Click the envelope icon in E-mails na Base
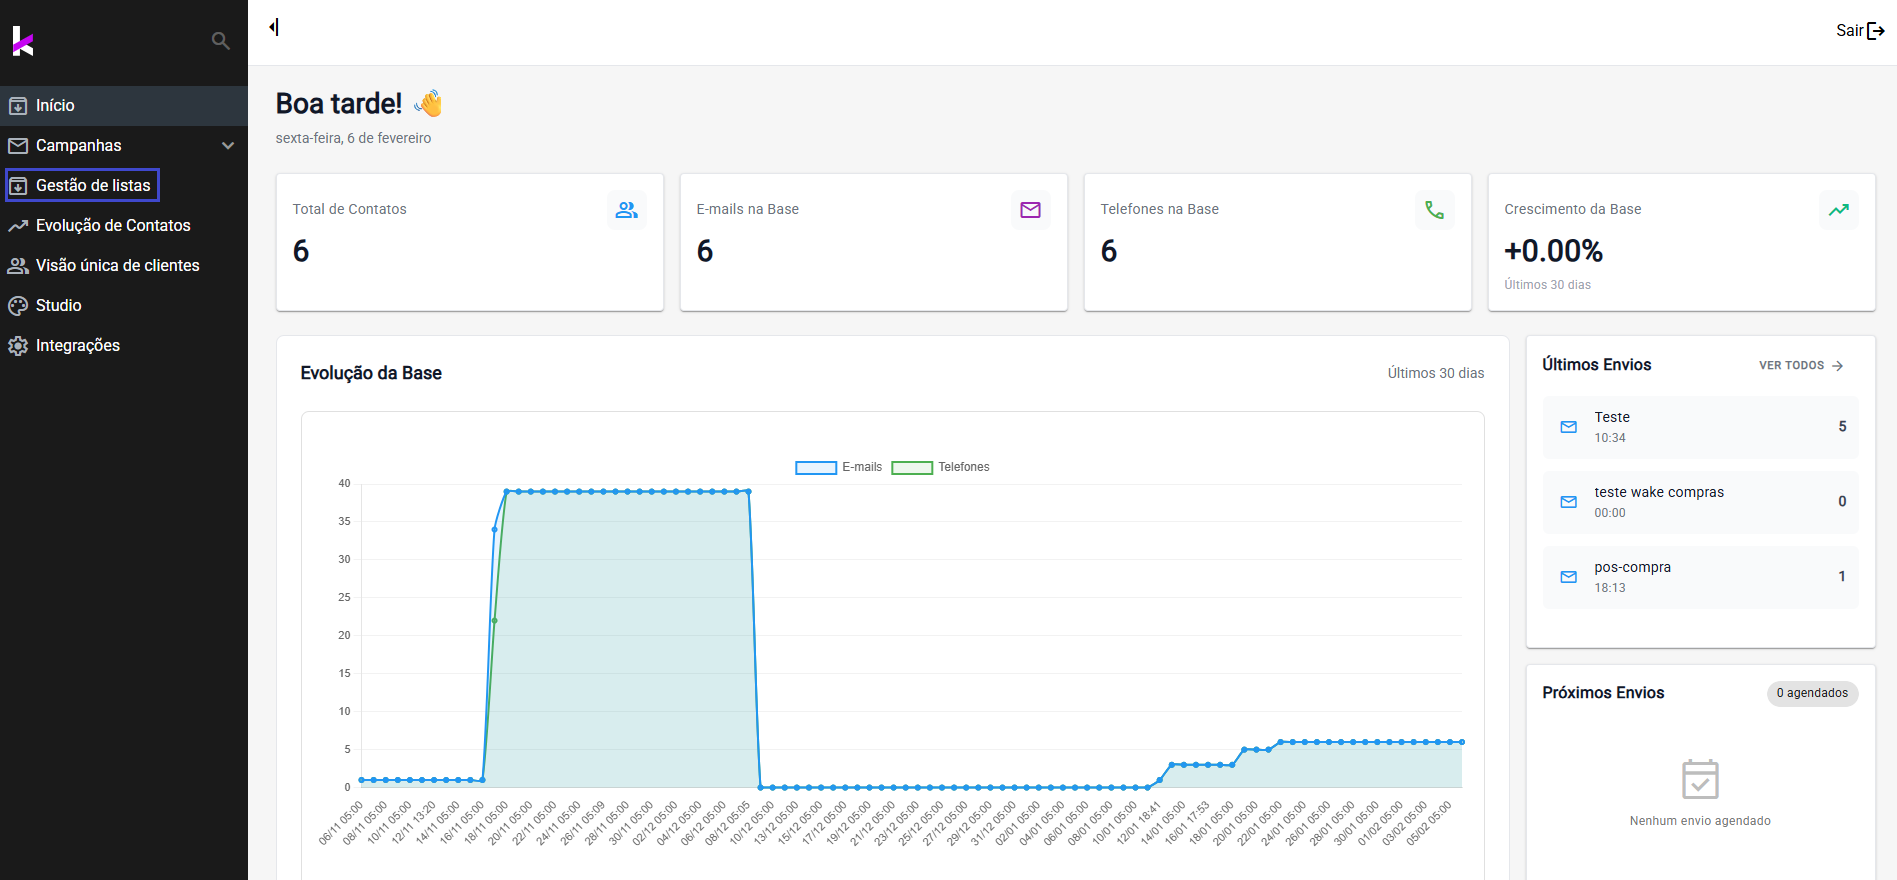Viewport: 1897px width, 880px height. 1030,210
